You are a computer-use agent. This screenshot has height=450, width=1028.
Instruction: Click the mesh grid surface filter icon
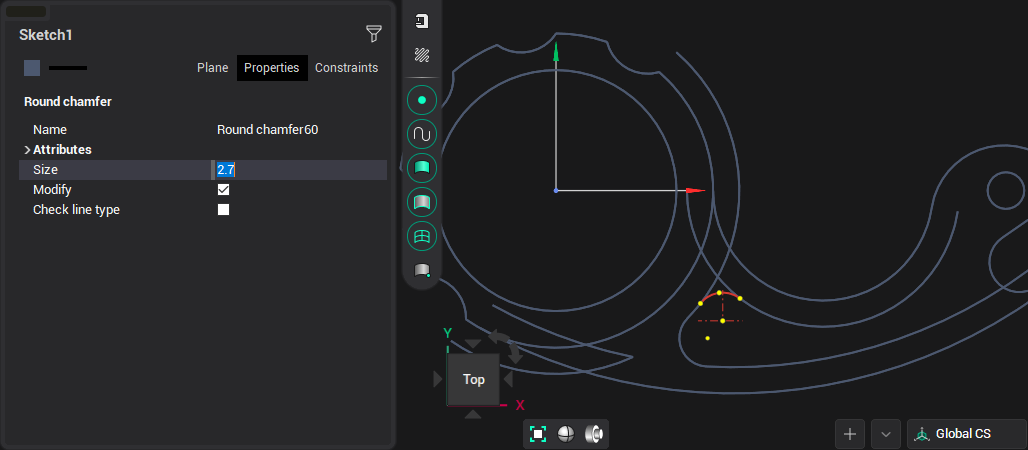coord(422,236)
